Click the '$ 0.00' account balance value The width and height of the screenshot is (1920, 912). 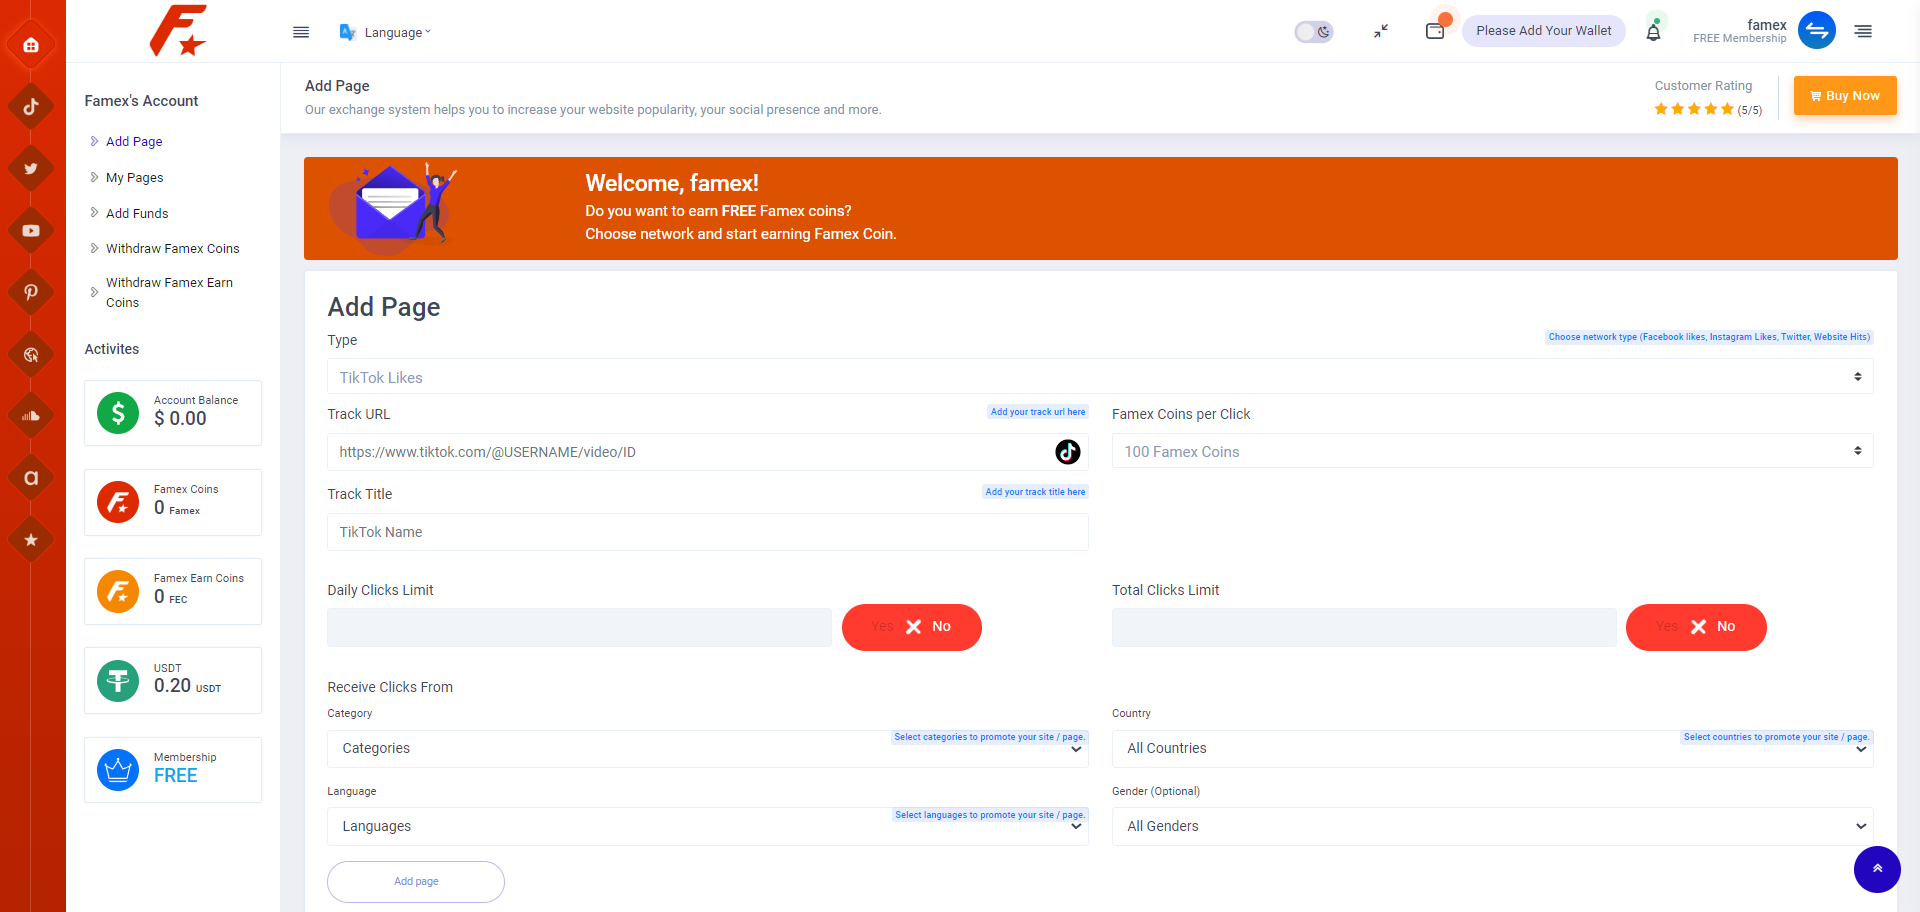180,419
